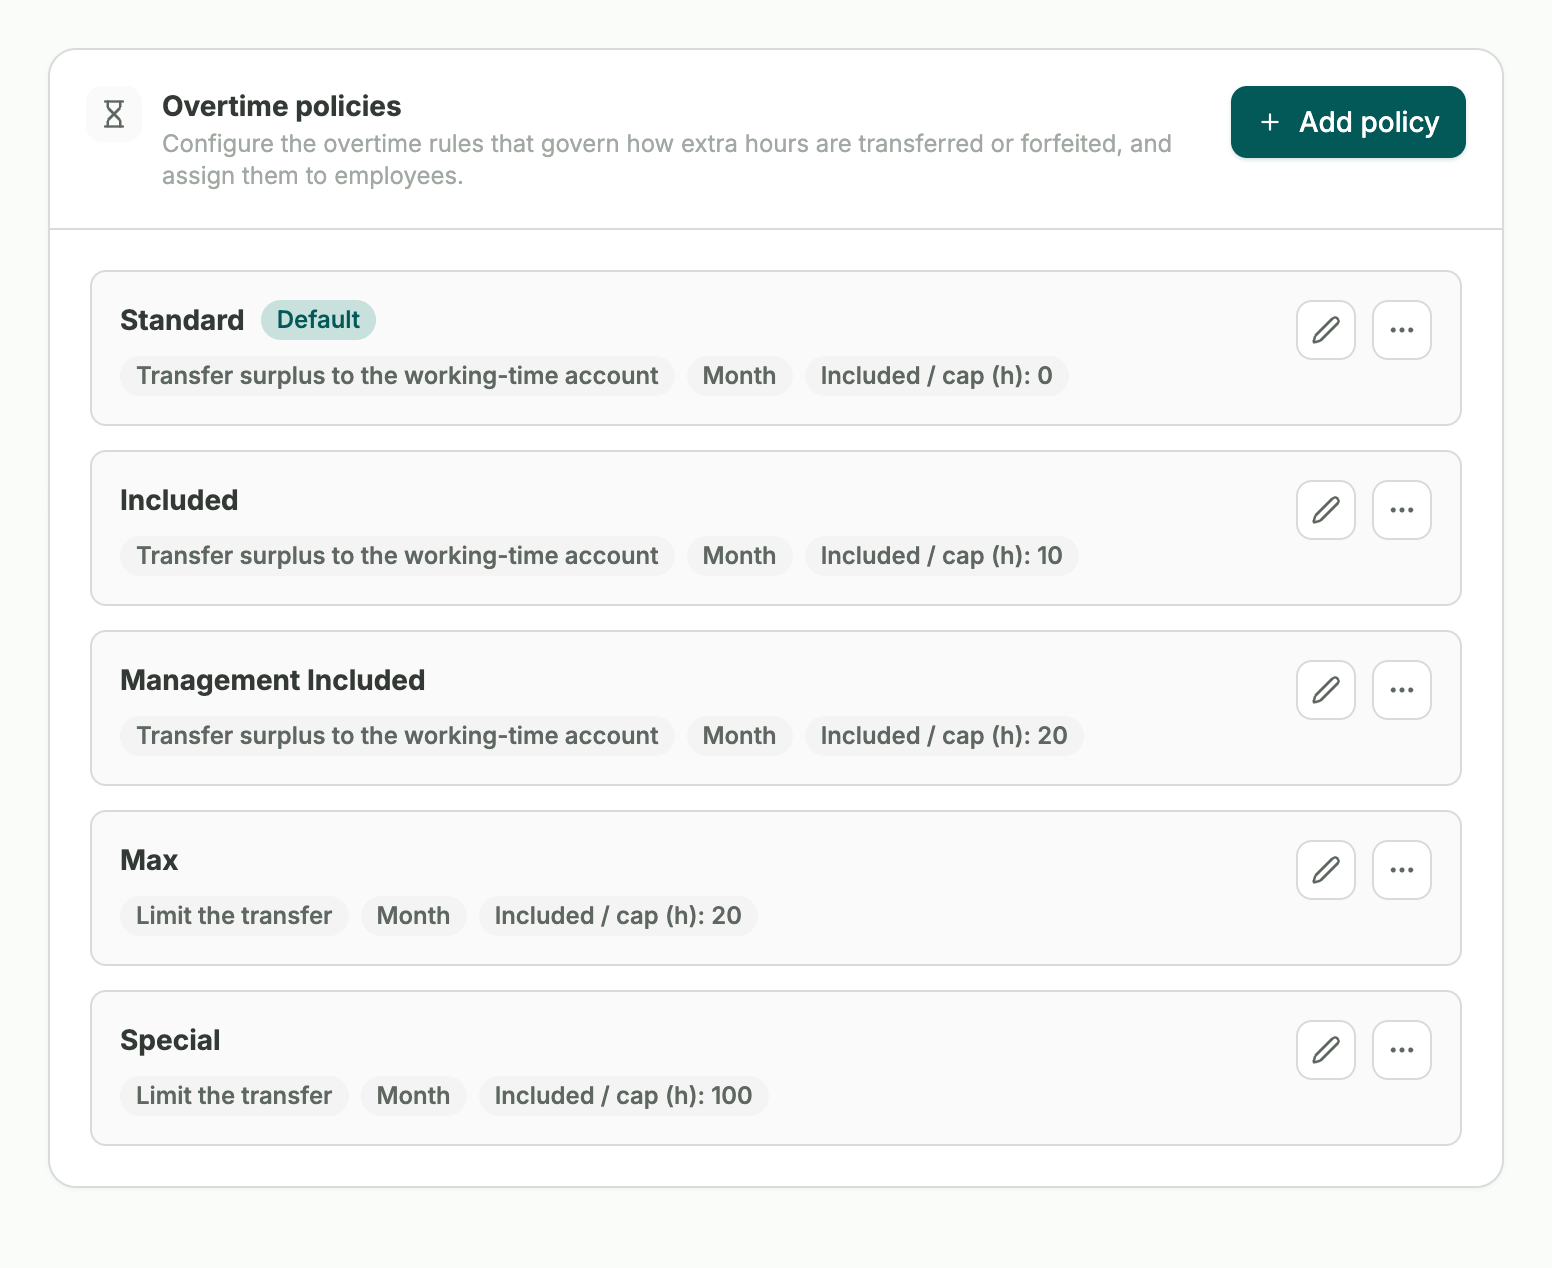Click 'Limit the transfer' tag in Max policy
1552x1268 pixels.
pos(234,916)
